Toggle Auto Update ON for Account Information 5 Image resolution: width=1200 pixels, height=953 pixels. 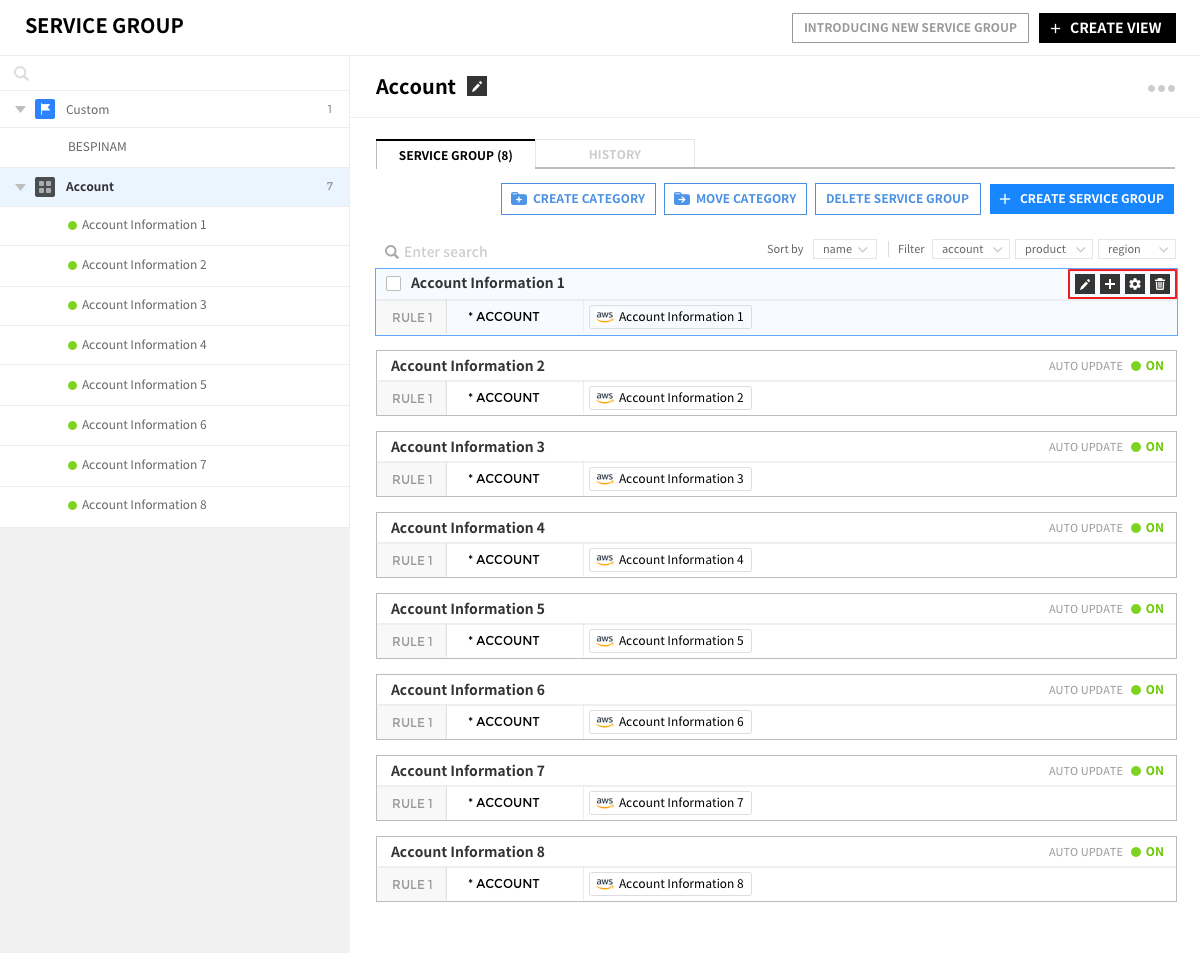[x=1147, y=609]
